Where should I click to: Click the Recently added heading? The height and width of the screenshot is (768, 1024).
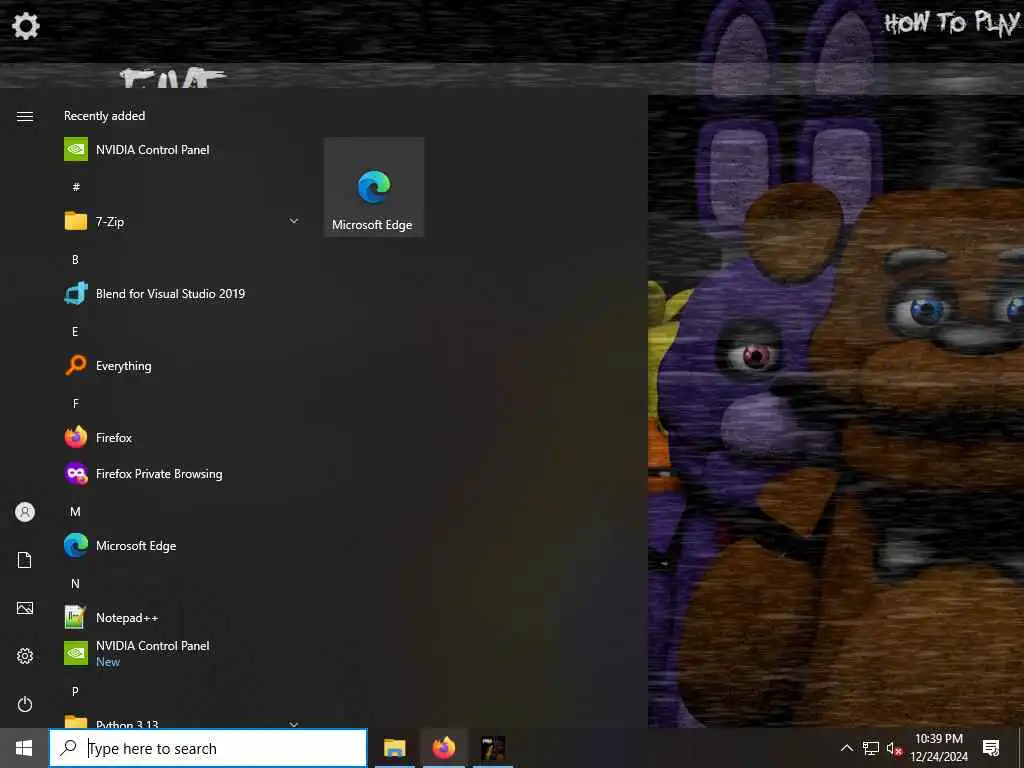[x=104, y=116]
